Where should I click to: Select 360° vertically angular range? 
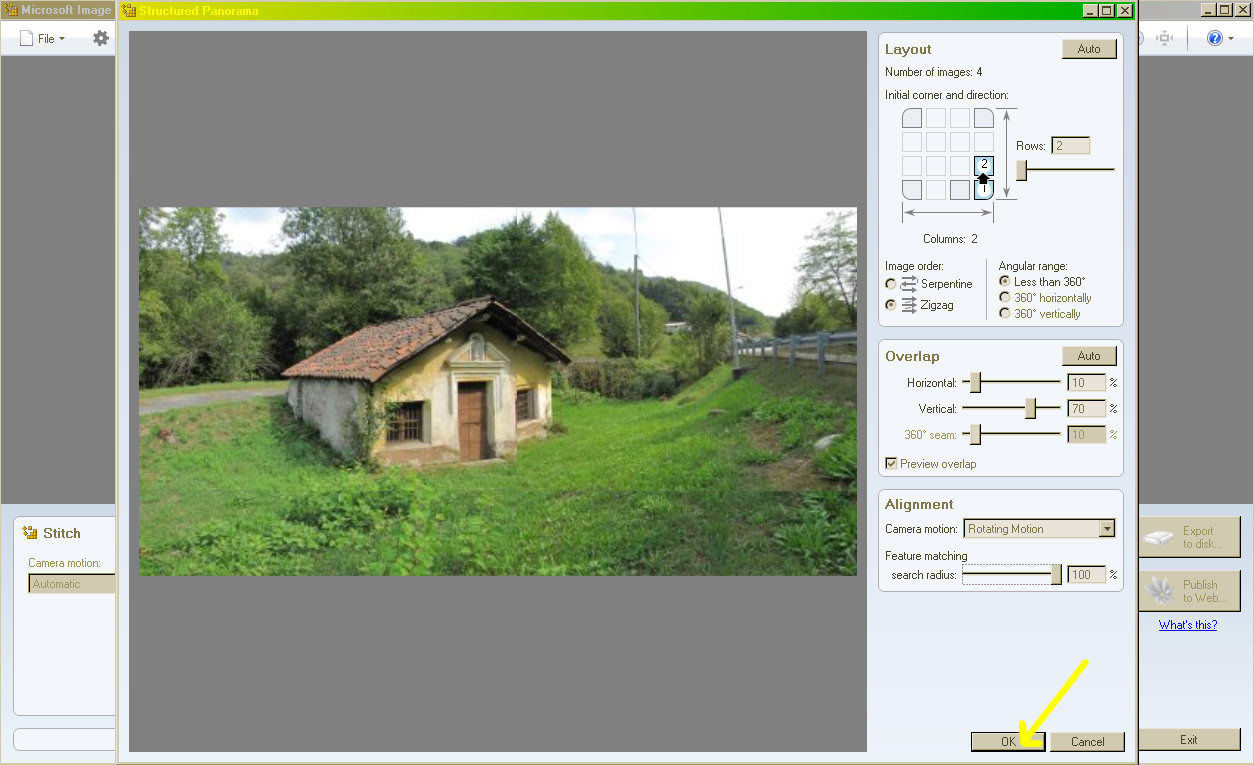point(1005,314)
